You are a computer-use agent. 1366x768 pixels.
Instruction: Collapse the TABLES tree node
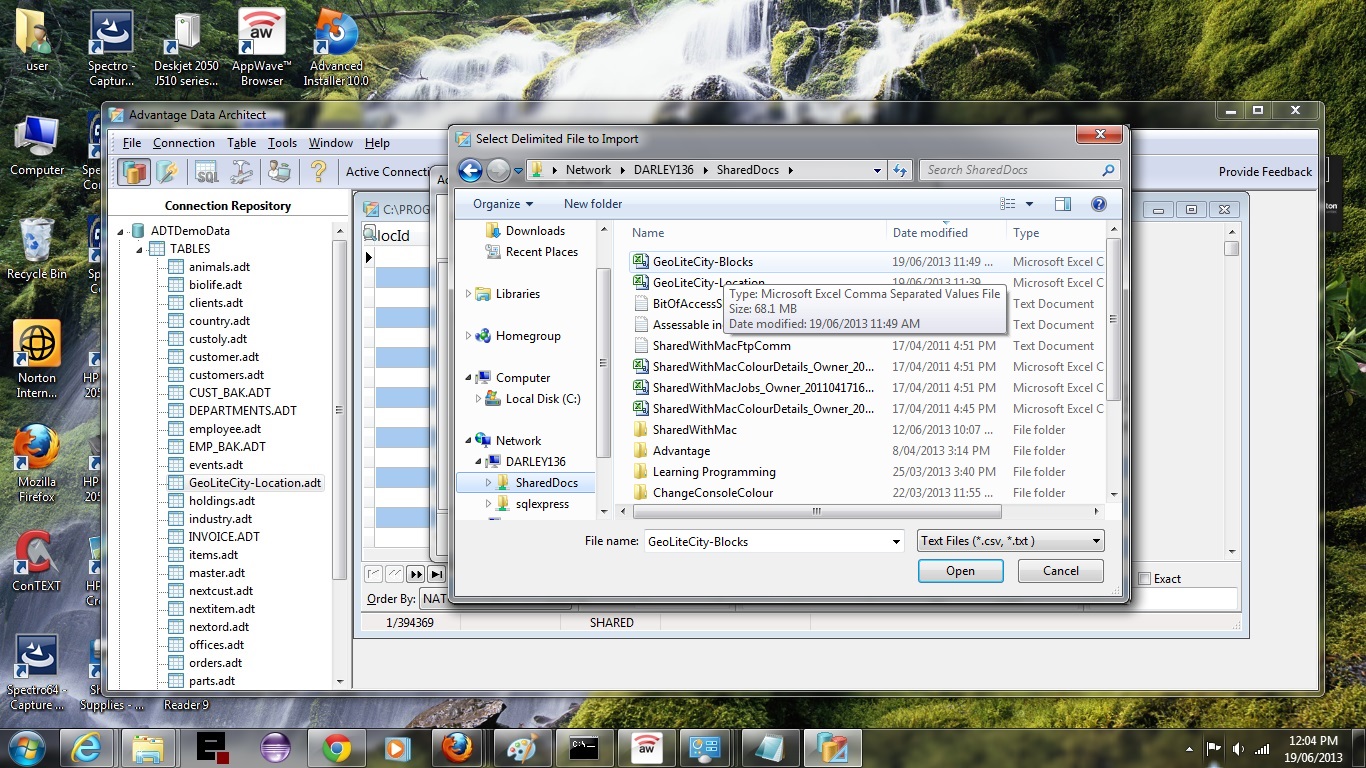tap(140, 249)
